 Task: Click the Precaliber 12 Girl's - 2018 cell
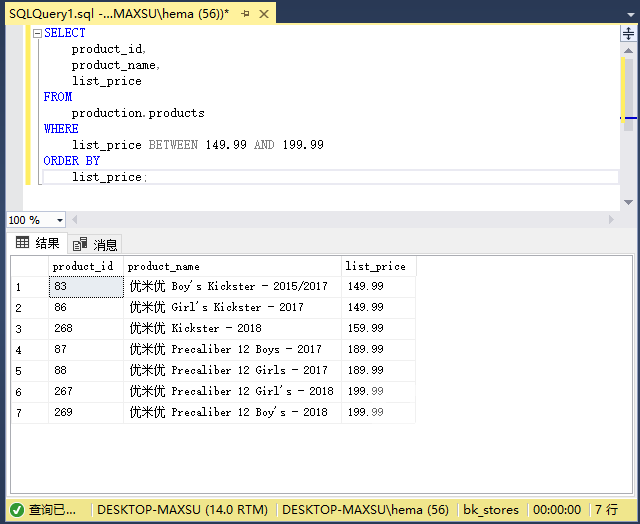(232, 392)
